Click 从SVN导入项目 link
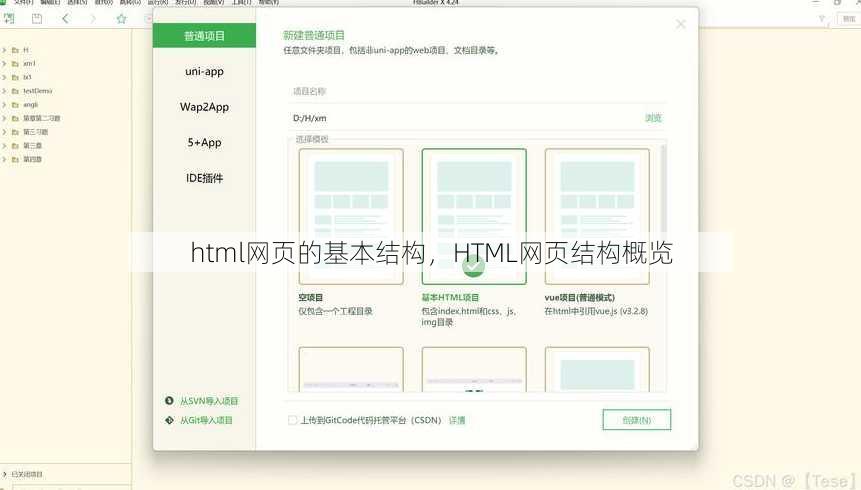 209,401
